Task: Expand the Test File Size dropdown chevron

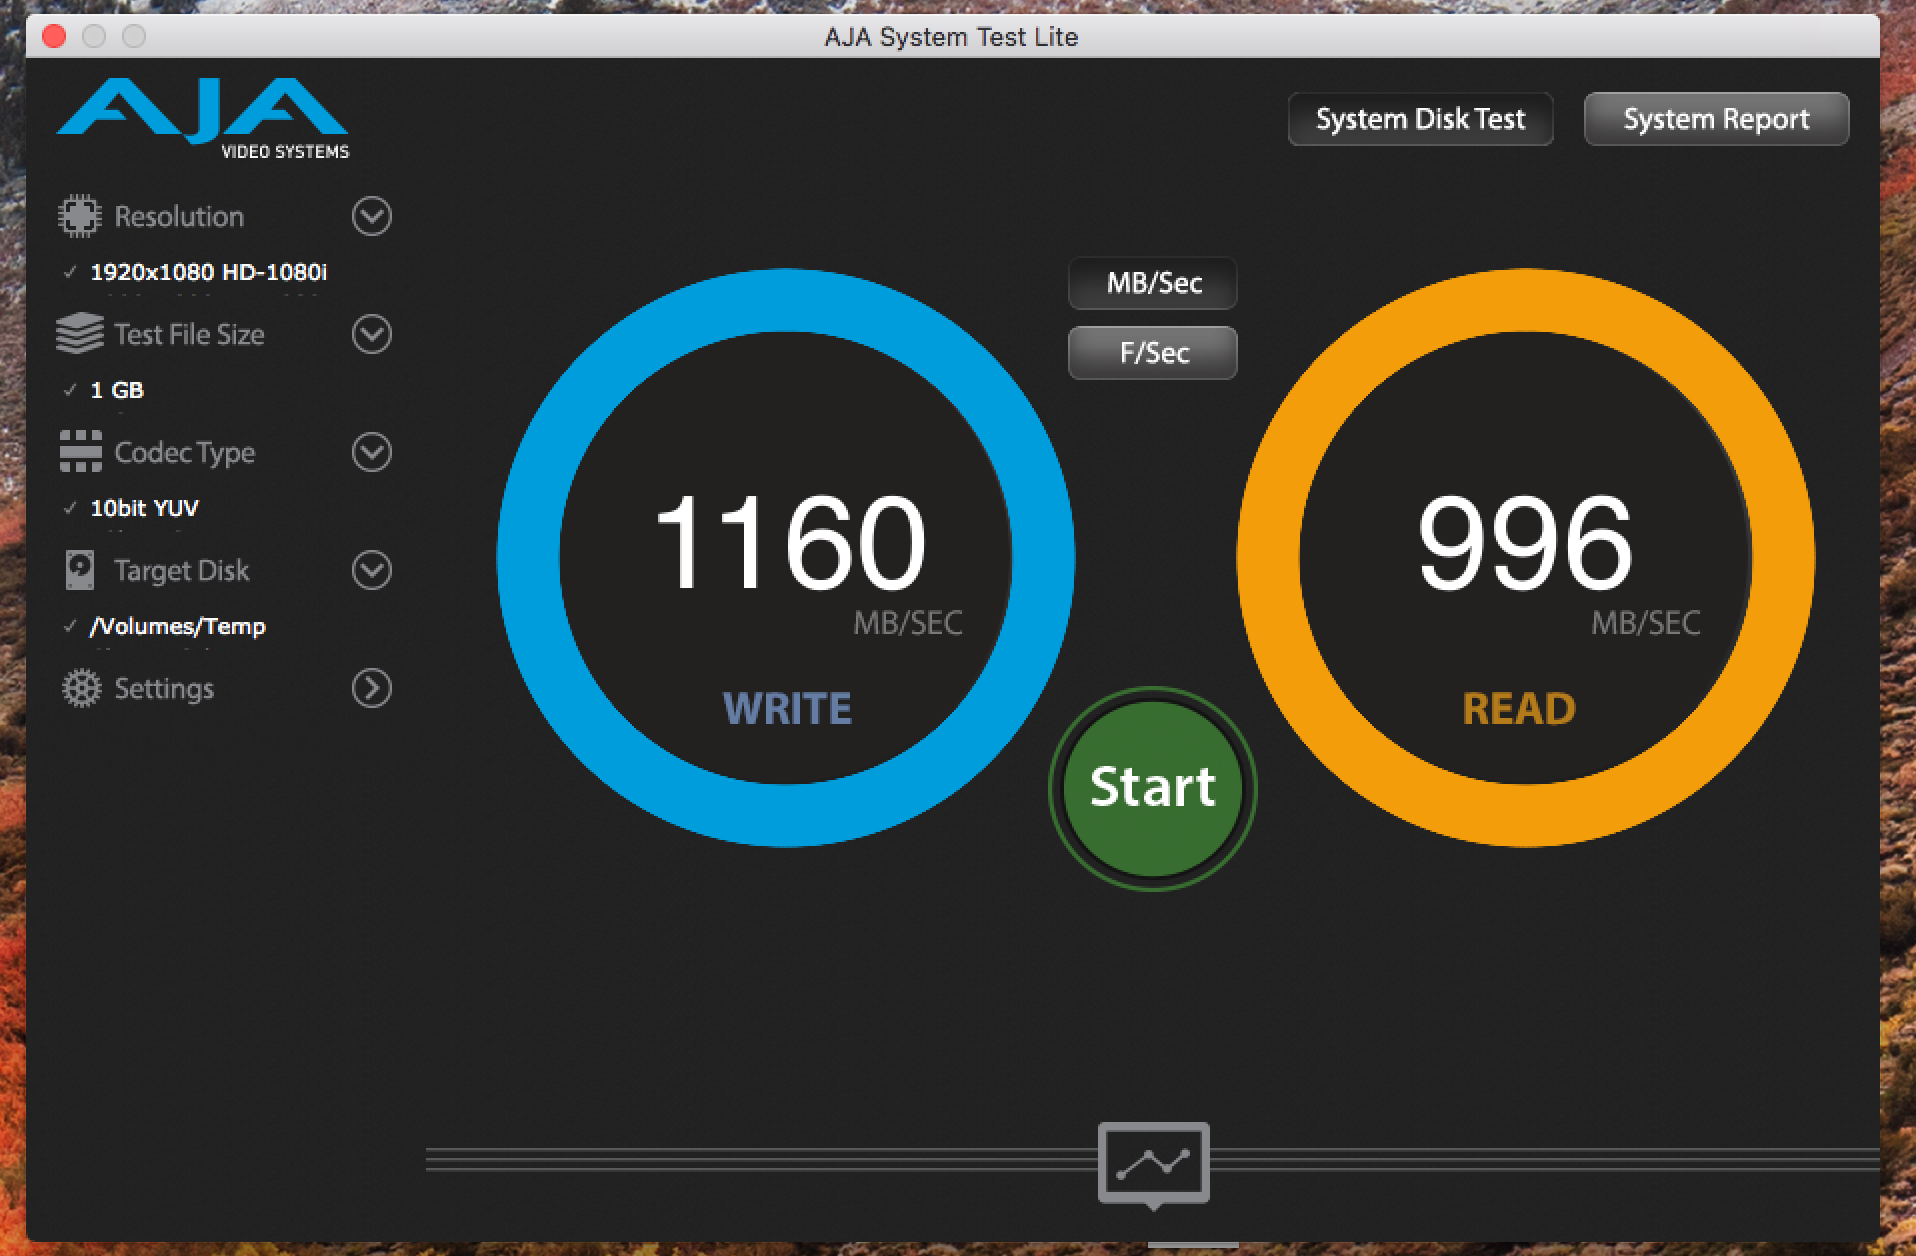Action: (371, 334)
